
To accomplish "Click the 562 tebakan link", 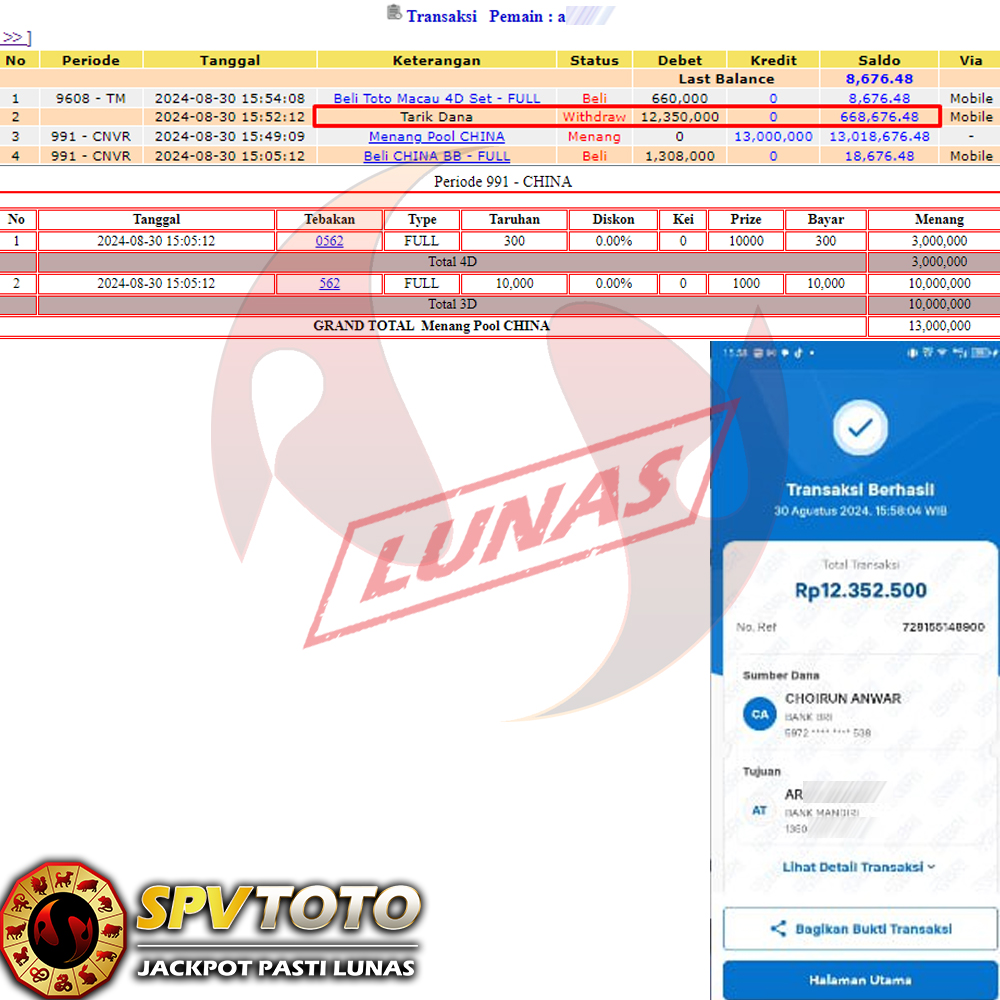I will tap(329, 283).
